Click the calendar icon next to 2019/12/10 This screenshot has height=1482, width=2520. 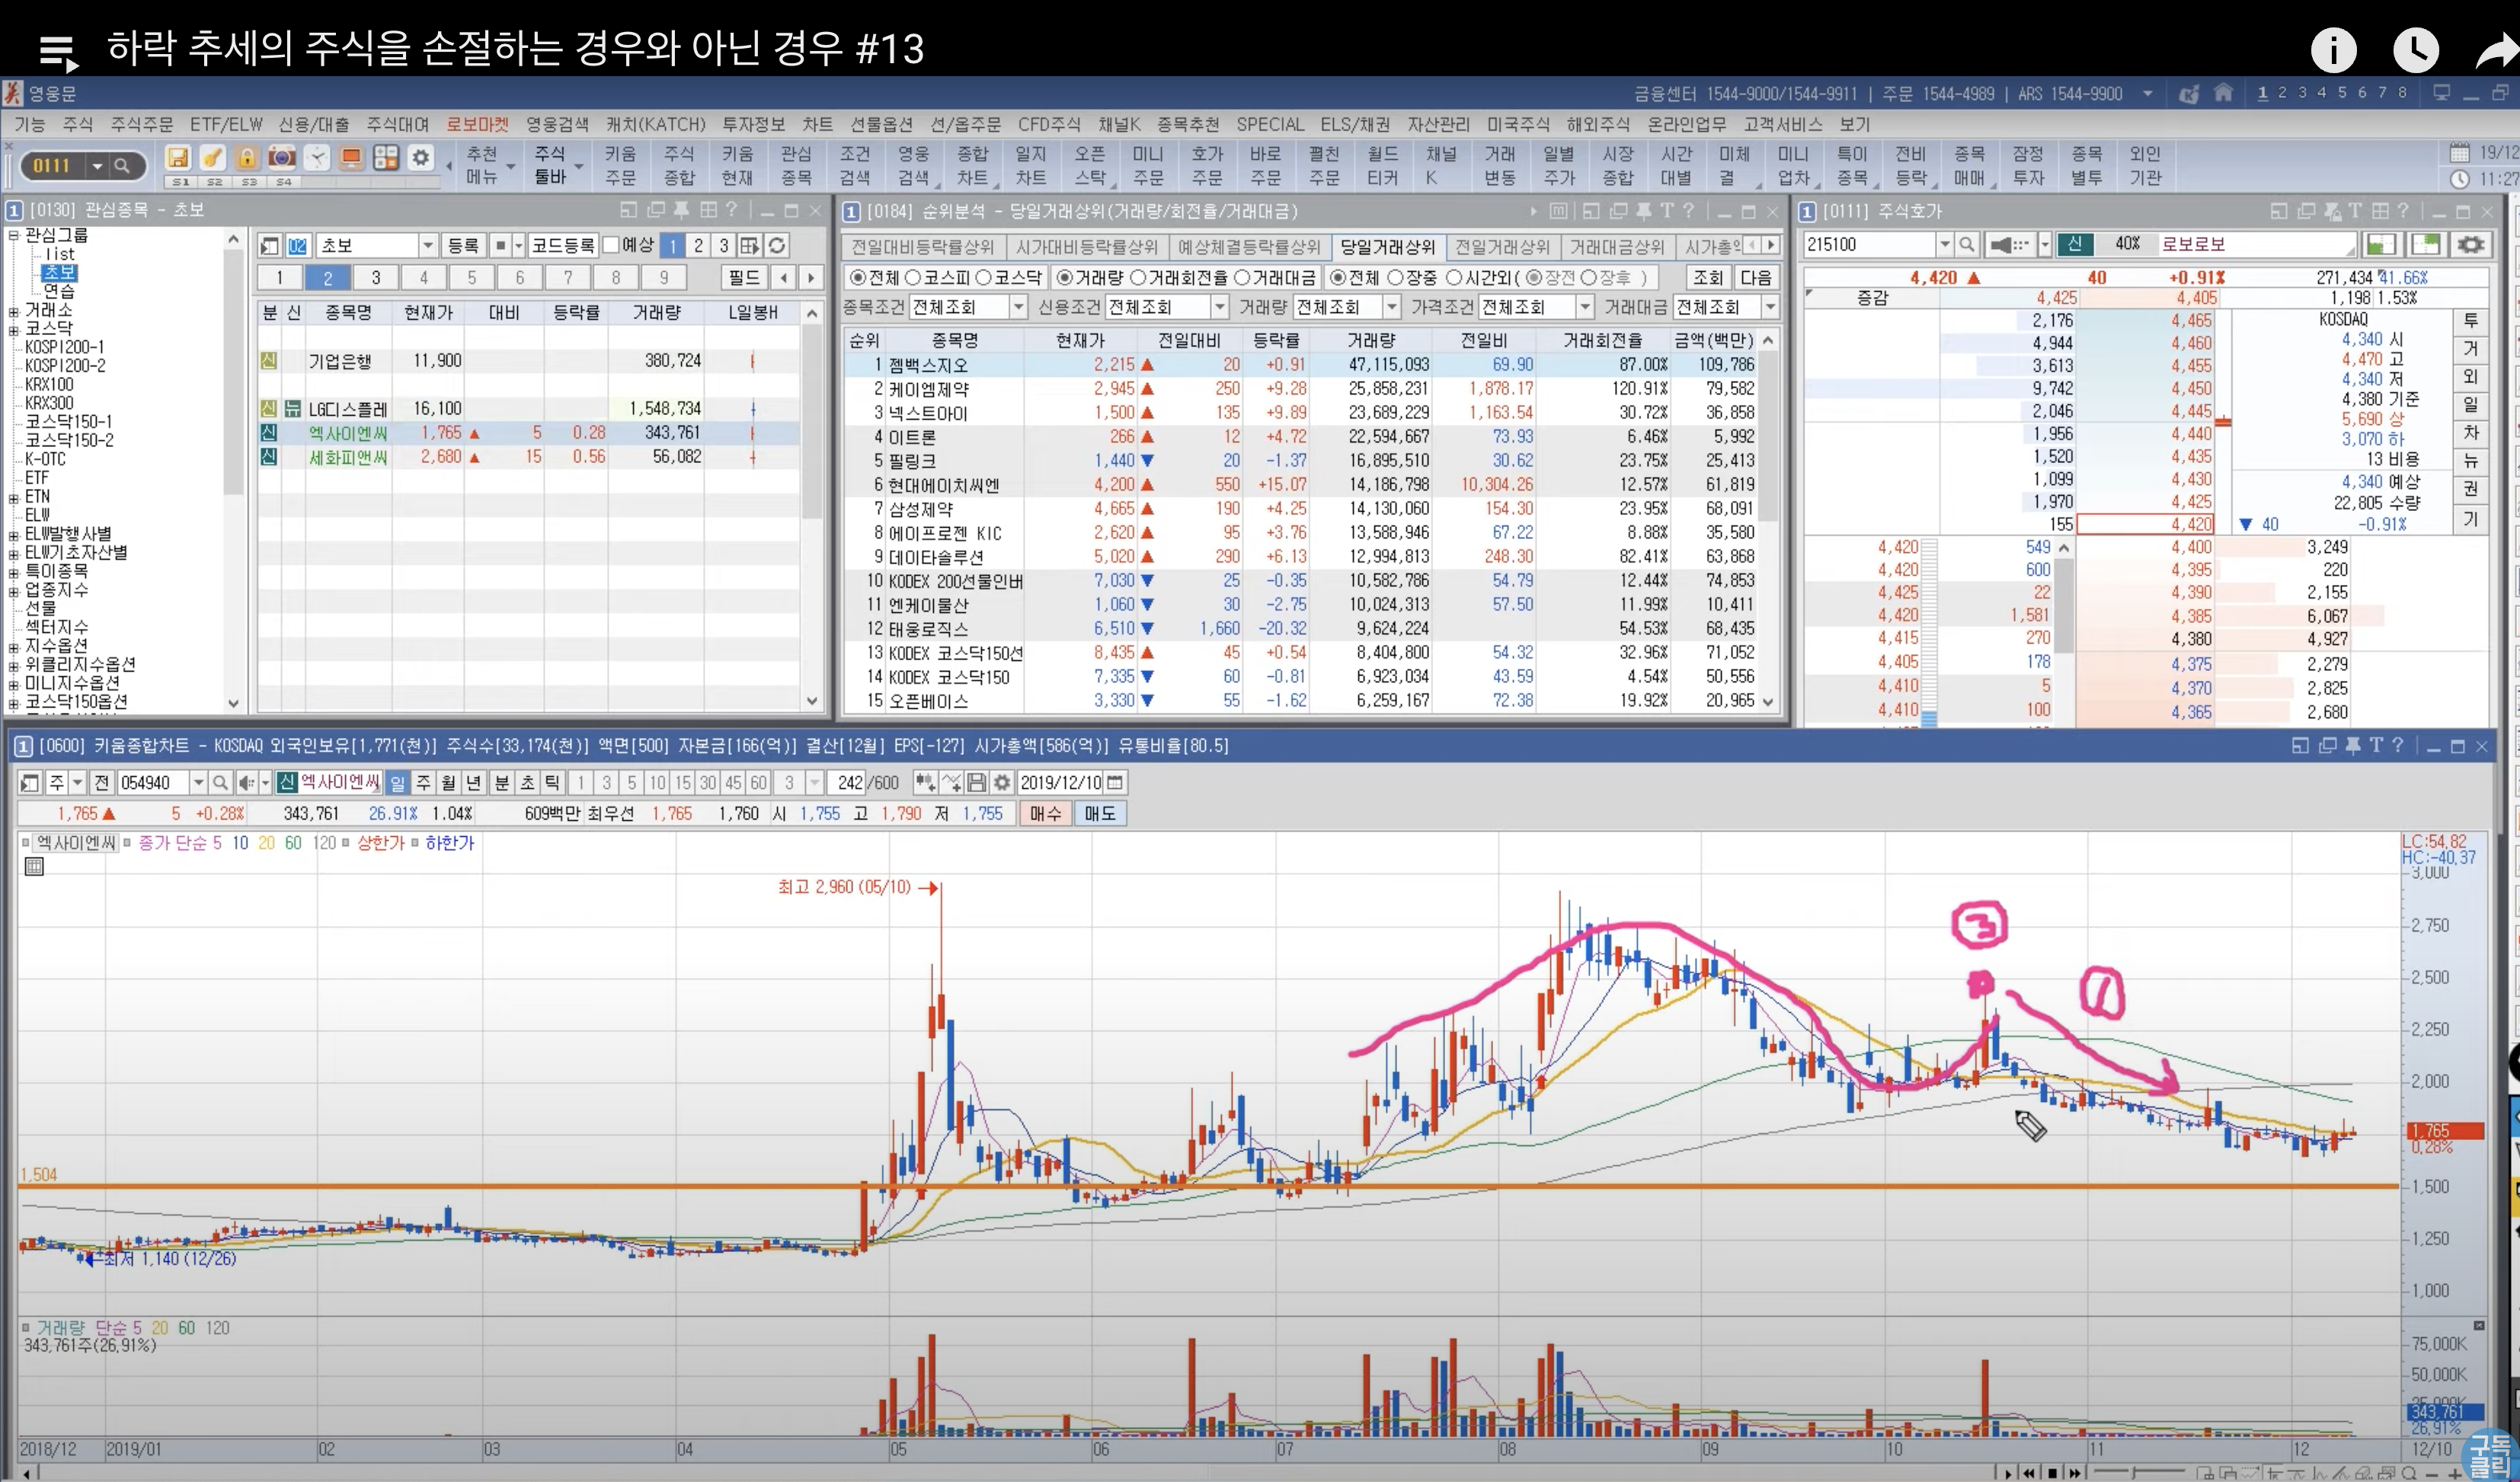pos(1116,783)
